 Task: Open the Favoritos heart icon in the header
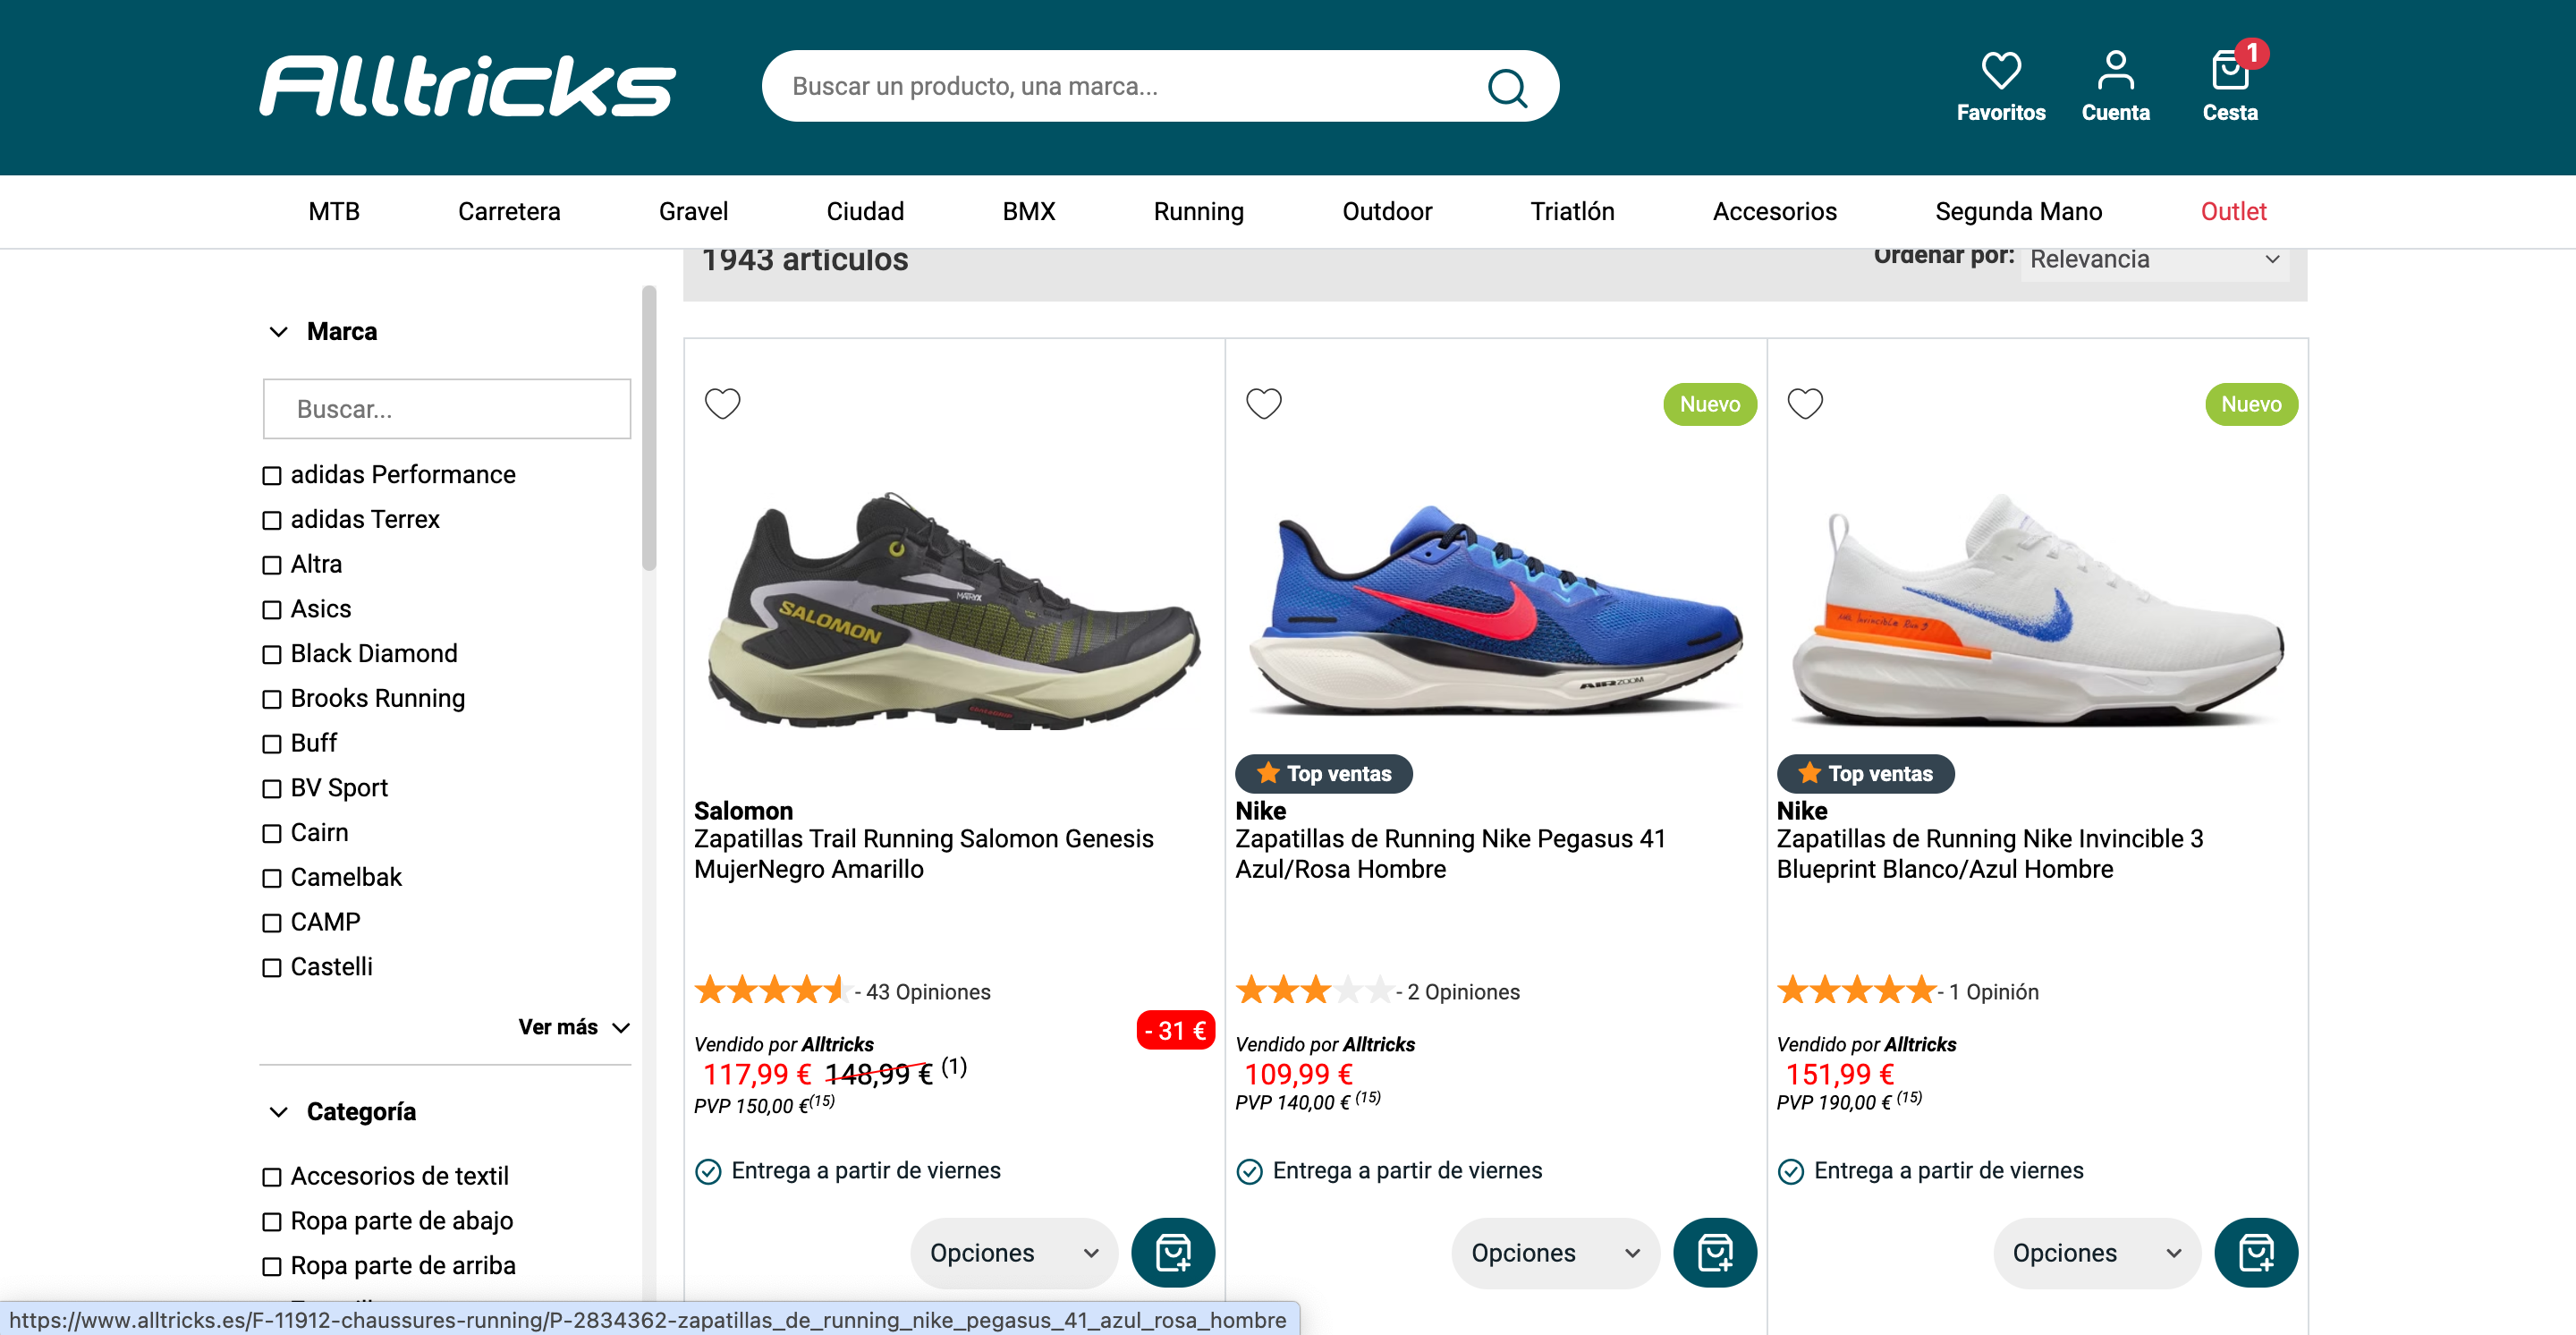click(2000, 72)
